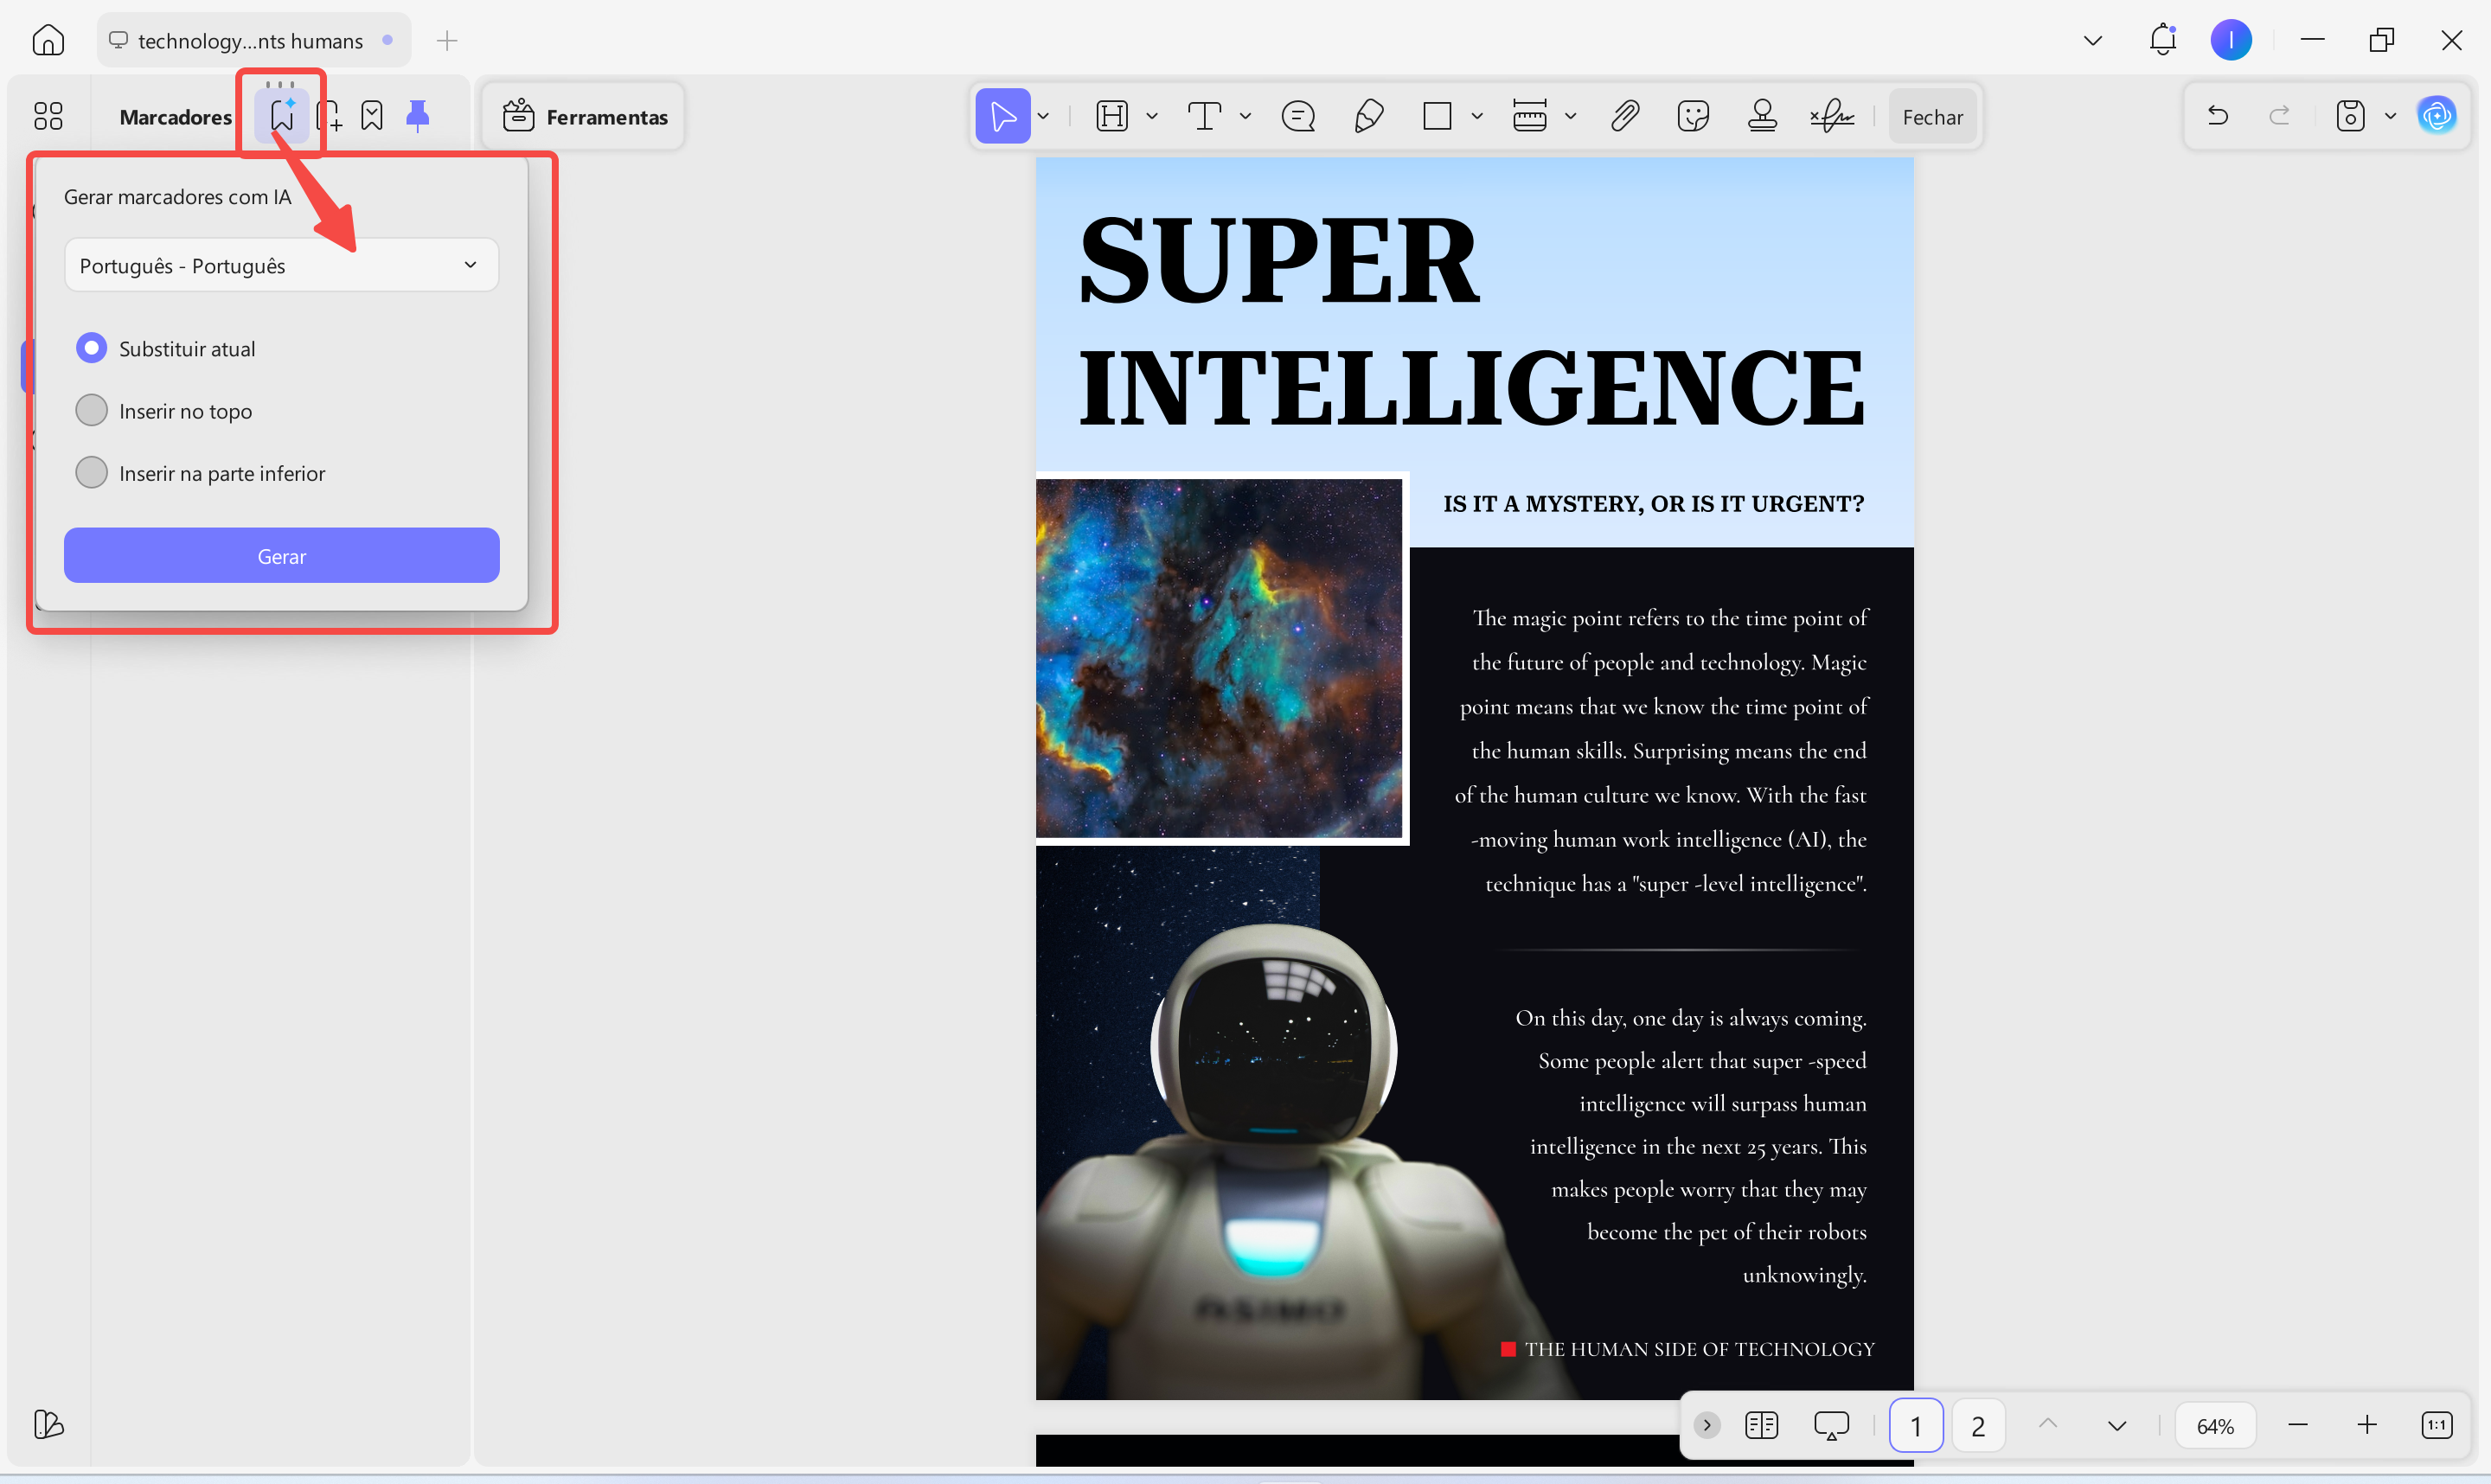This screenshot has height=1484, width=2491.
Task: Click the "Gerar marcadores com IA" title
Action: (x=177, y=196)
